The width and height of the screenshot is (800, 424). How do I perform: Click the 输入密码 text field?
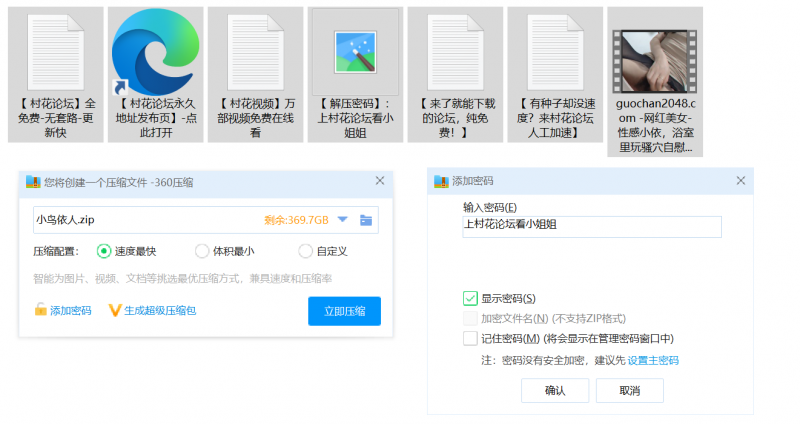tap(591, 227)
